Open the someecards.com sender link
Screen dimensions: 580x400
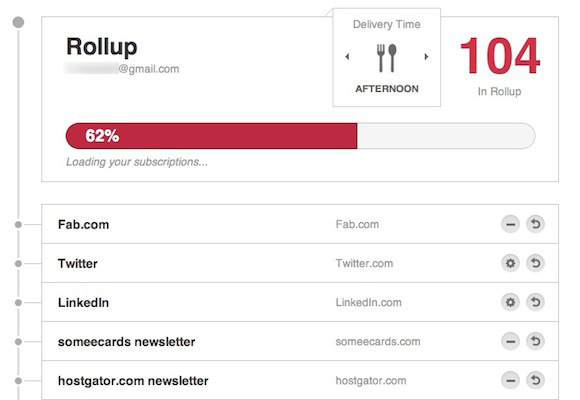(x=378, y=342)
